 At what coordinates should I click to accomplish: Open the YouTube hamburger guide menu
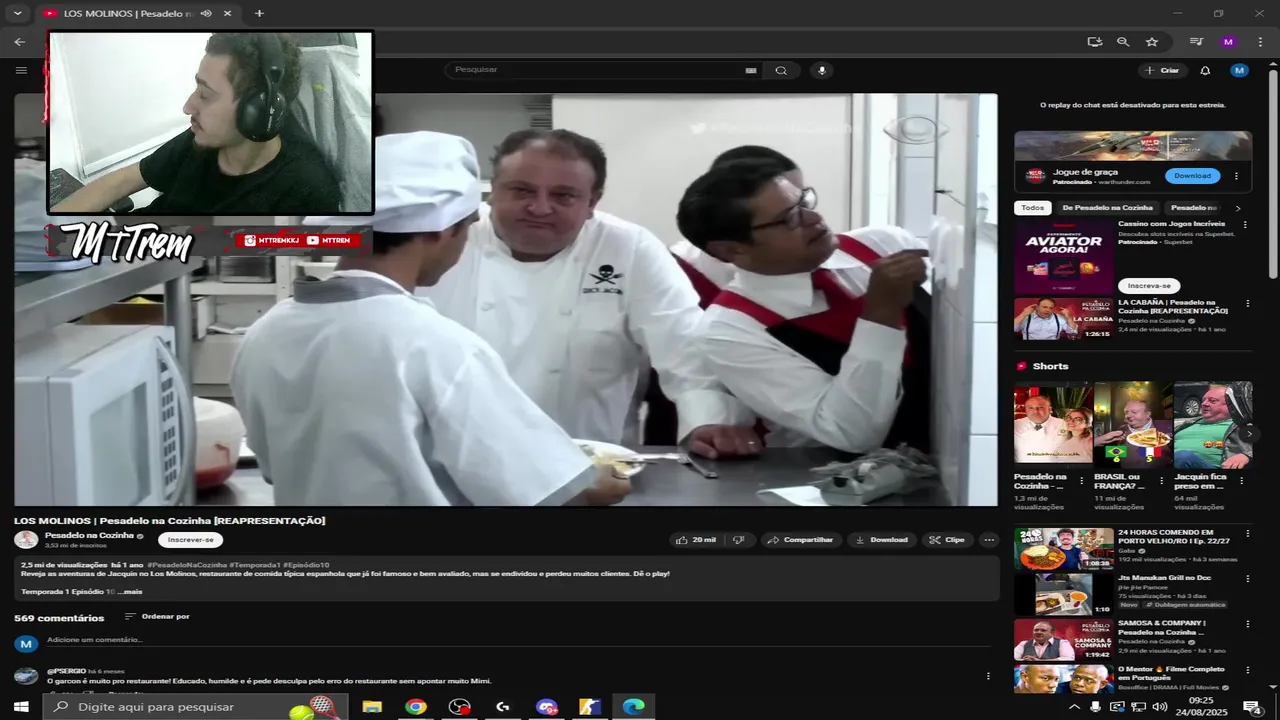(21, 70)
